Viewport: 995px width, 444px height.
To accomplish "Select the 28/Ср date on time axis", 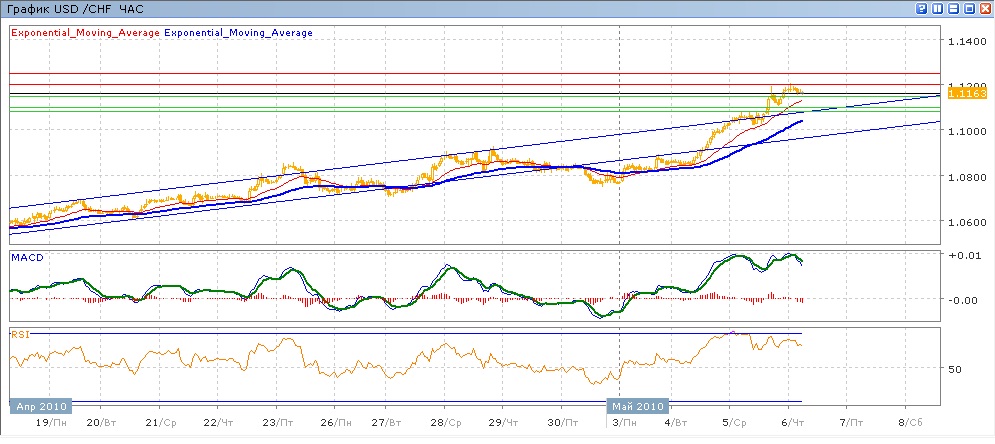I will coord(447,424).
